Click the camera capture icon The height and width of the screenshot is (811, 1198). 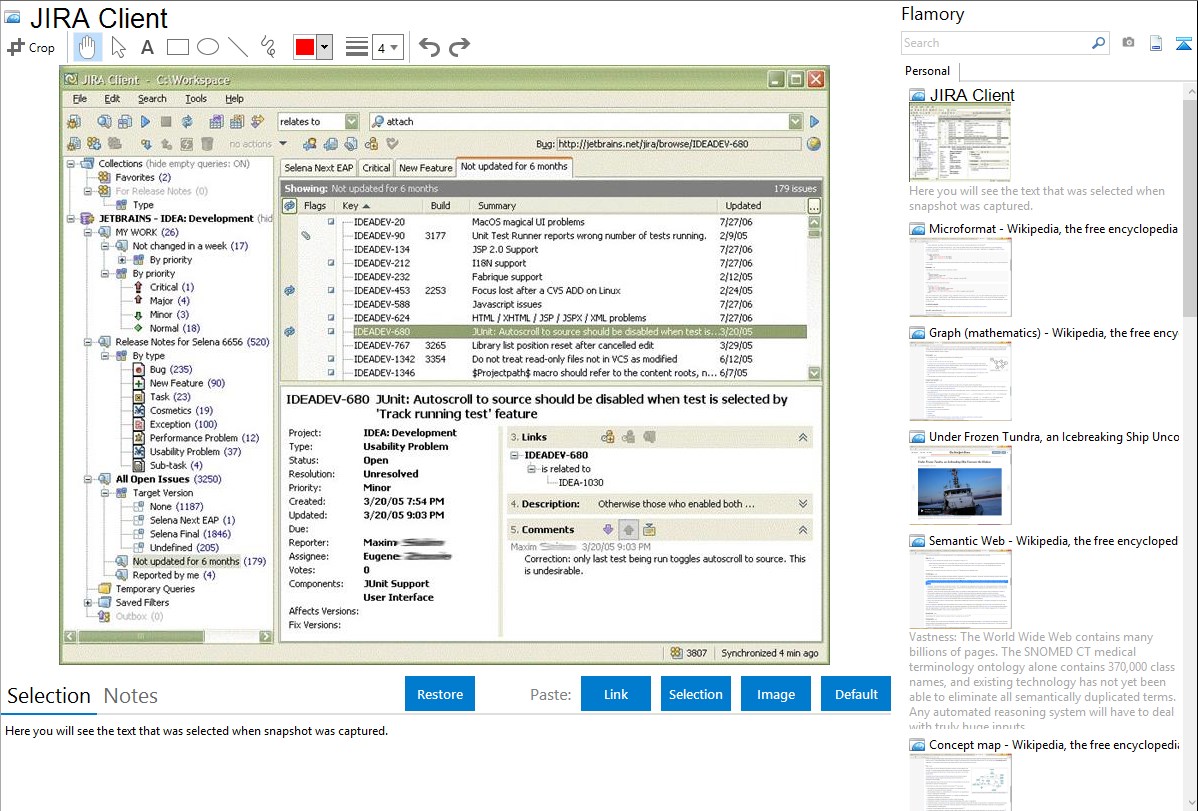(1128, 43)
